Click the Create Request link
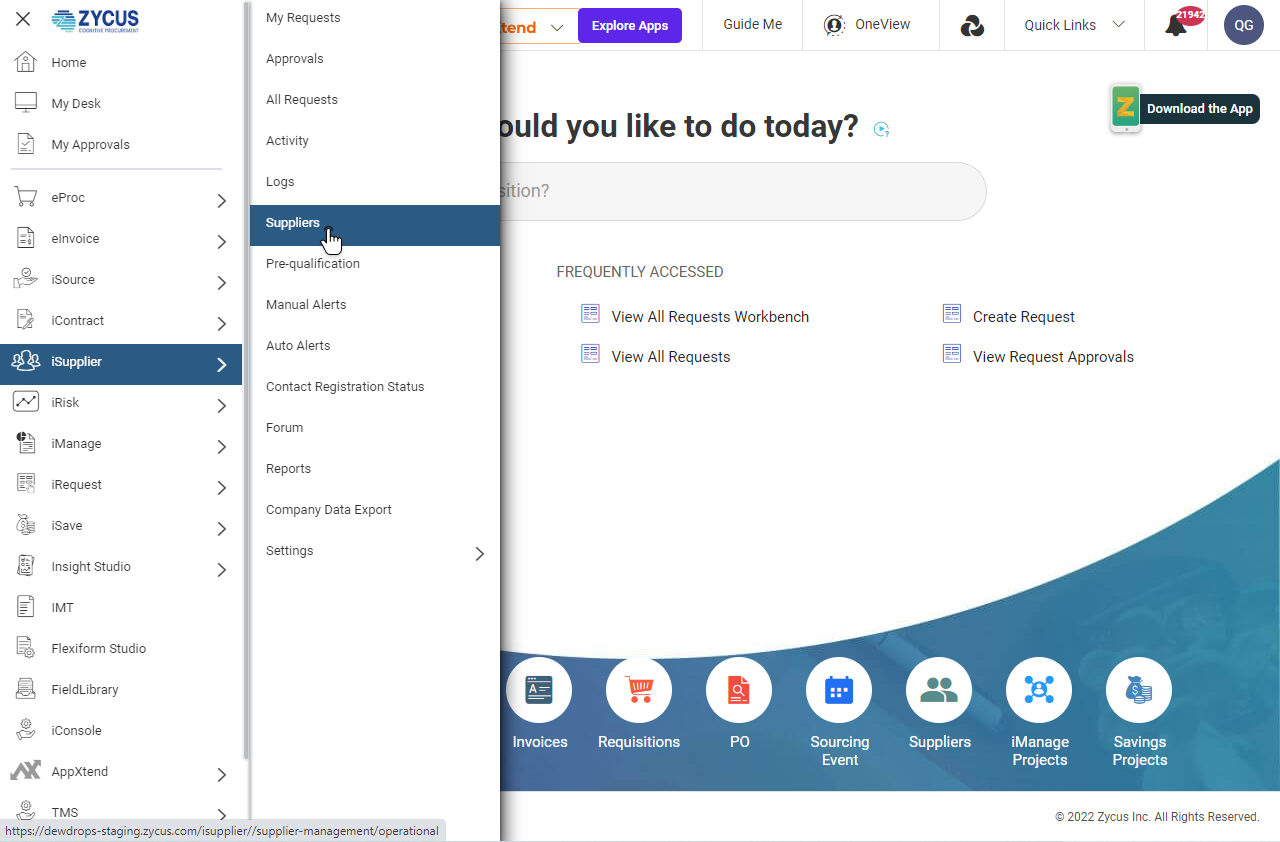Screen dimensions: 1280x842 point(1023,317)
